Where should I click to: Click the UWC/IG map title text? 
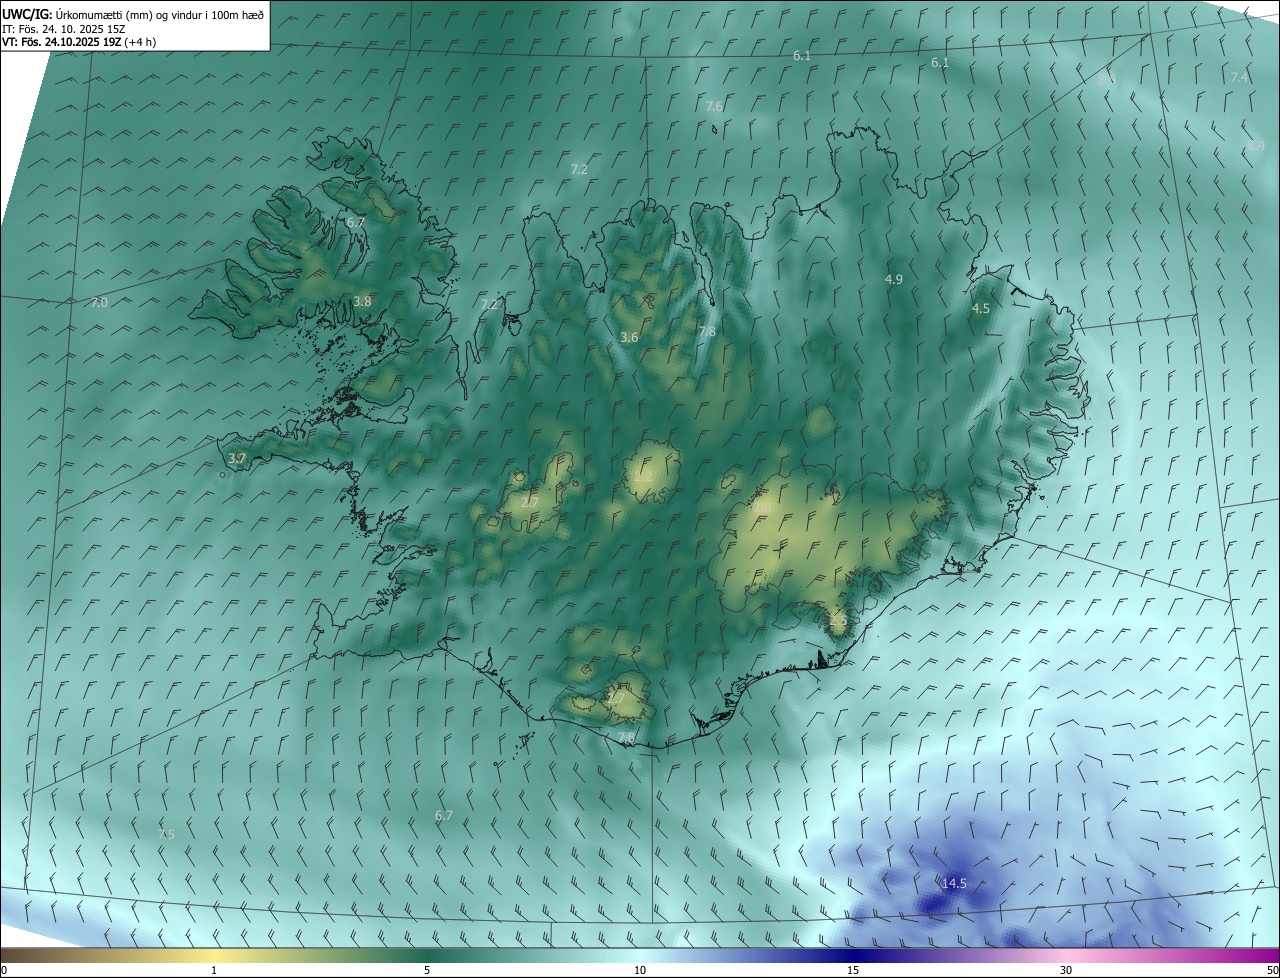[x=134, y=14]
